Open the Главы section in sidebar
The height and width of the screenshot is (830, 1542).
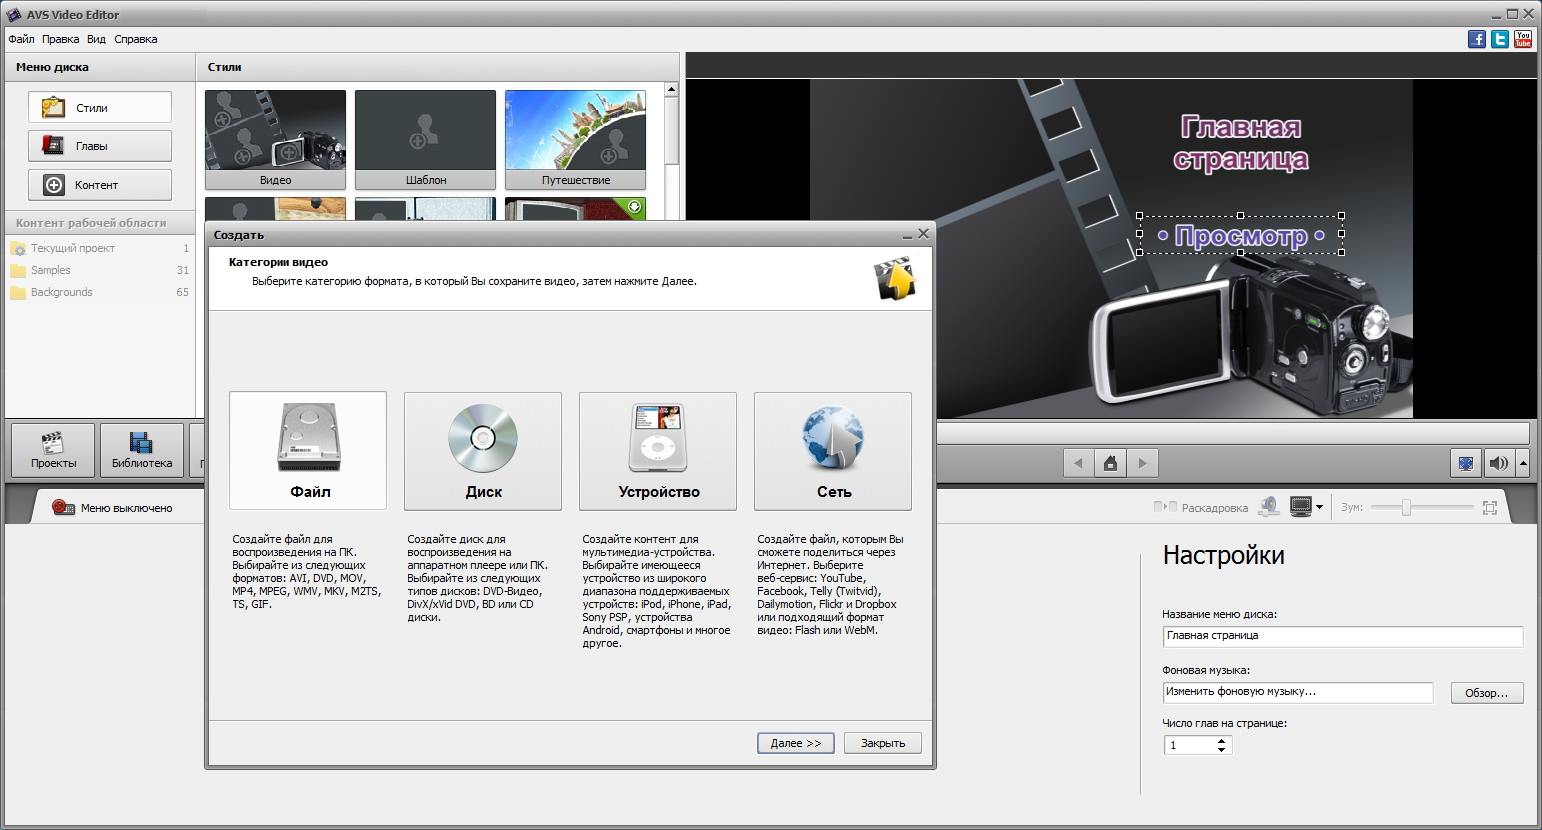100,146
